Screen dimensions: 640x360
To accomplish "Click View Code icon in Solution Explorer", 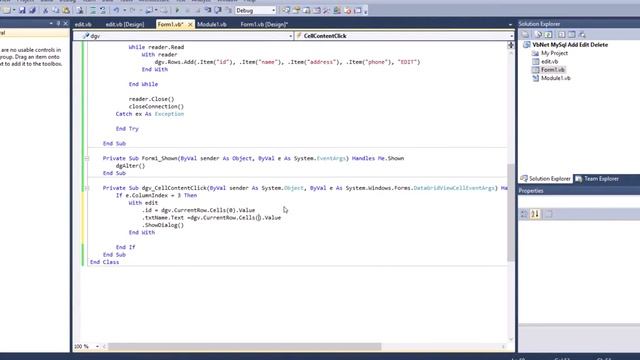I will (x=562, y=35).
